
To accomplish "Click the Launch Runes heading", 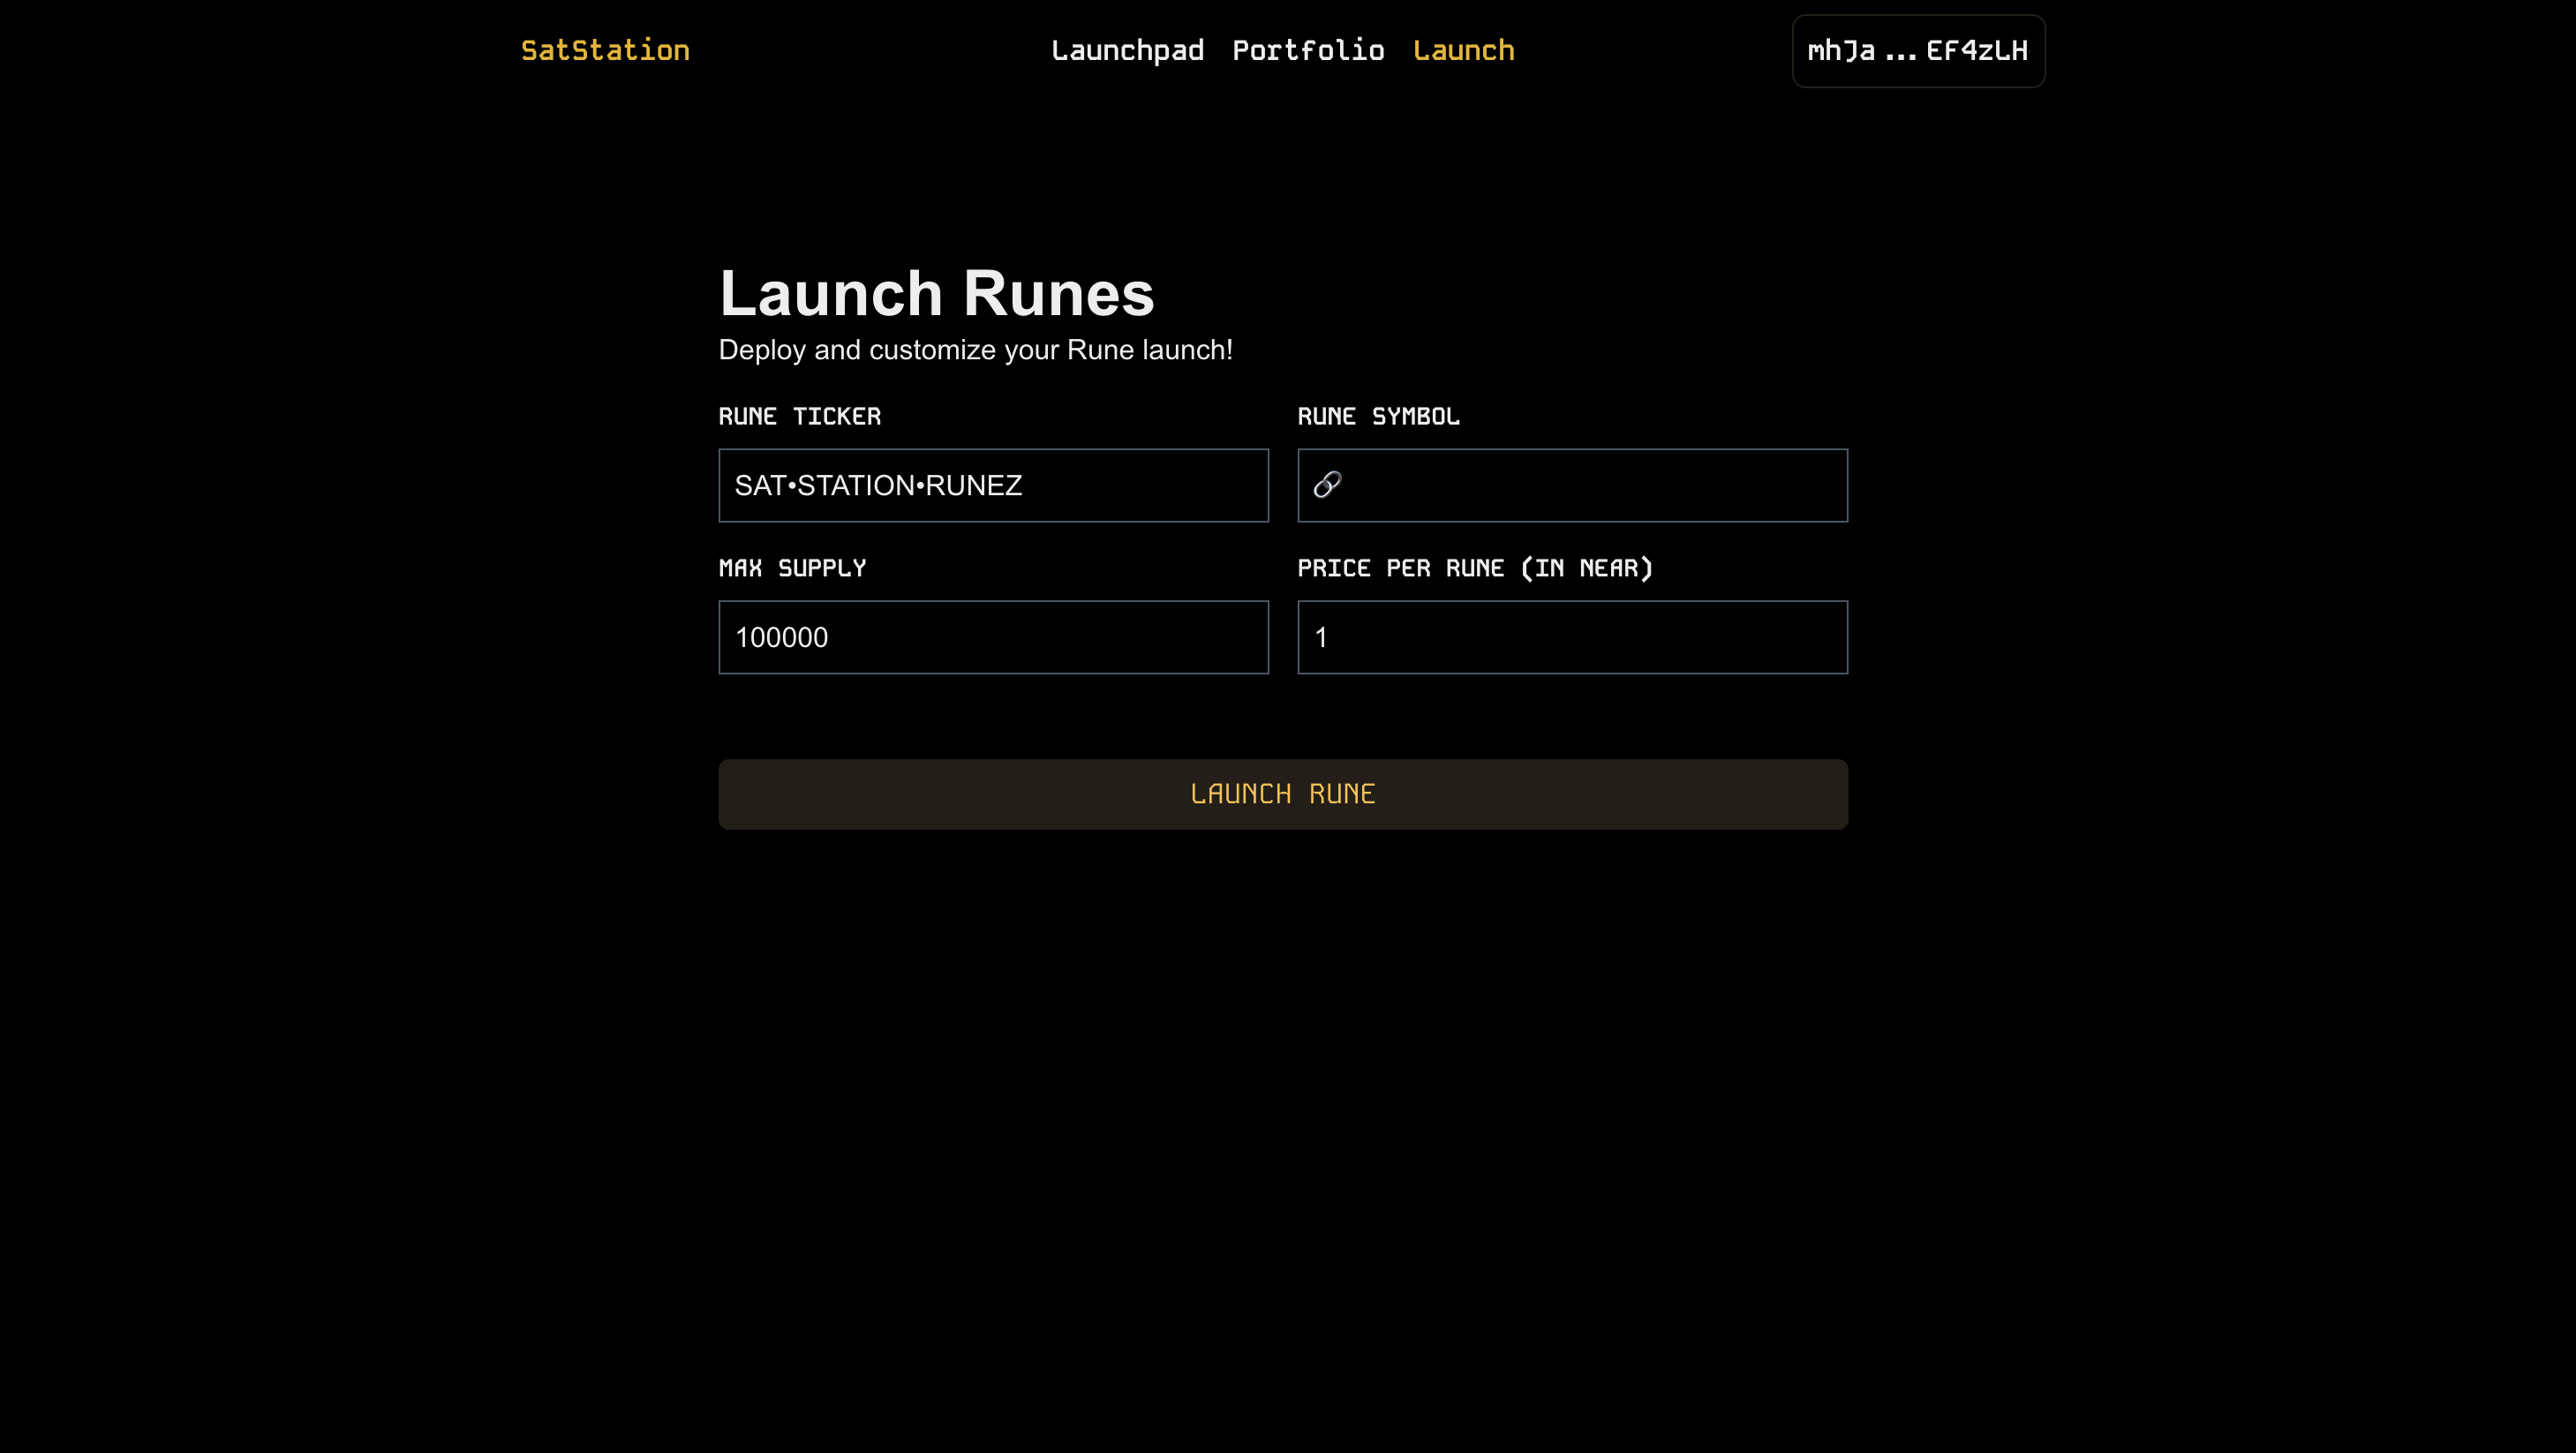I will [936, 294].
